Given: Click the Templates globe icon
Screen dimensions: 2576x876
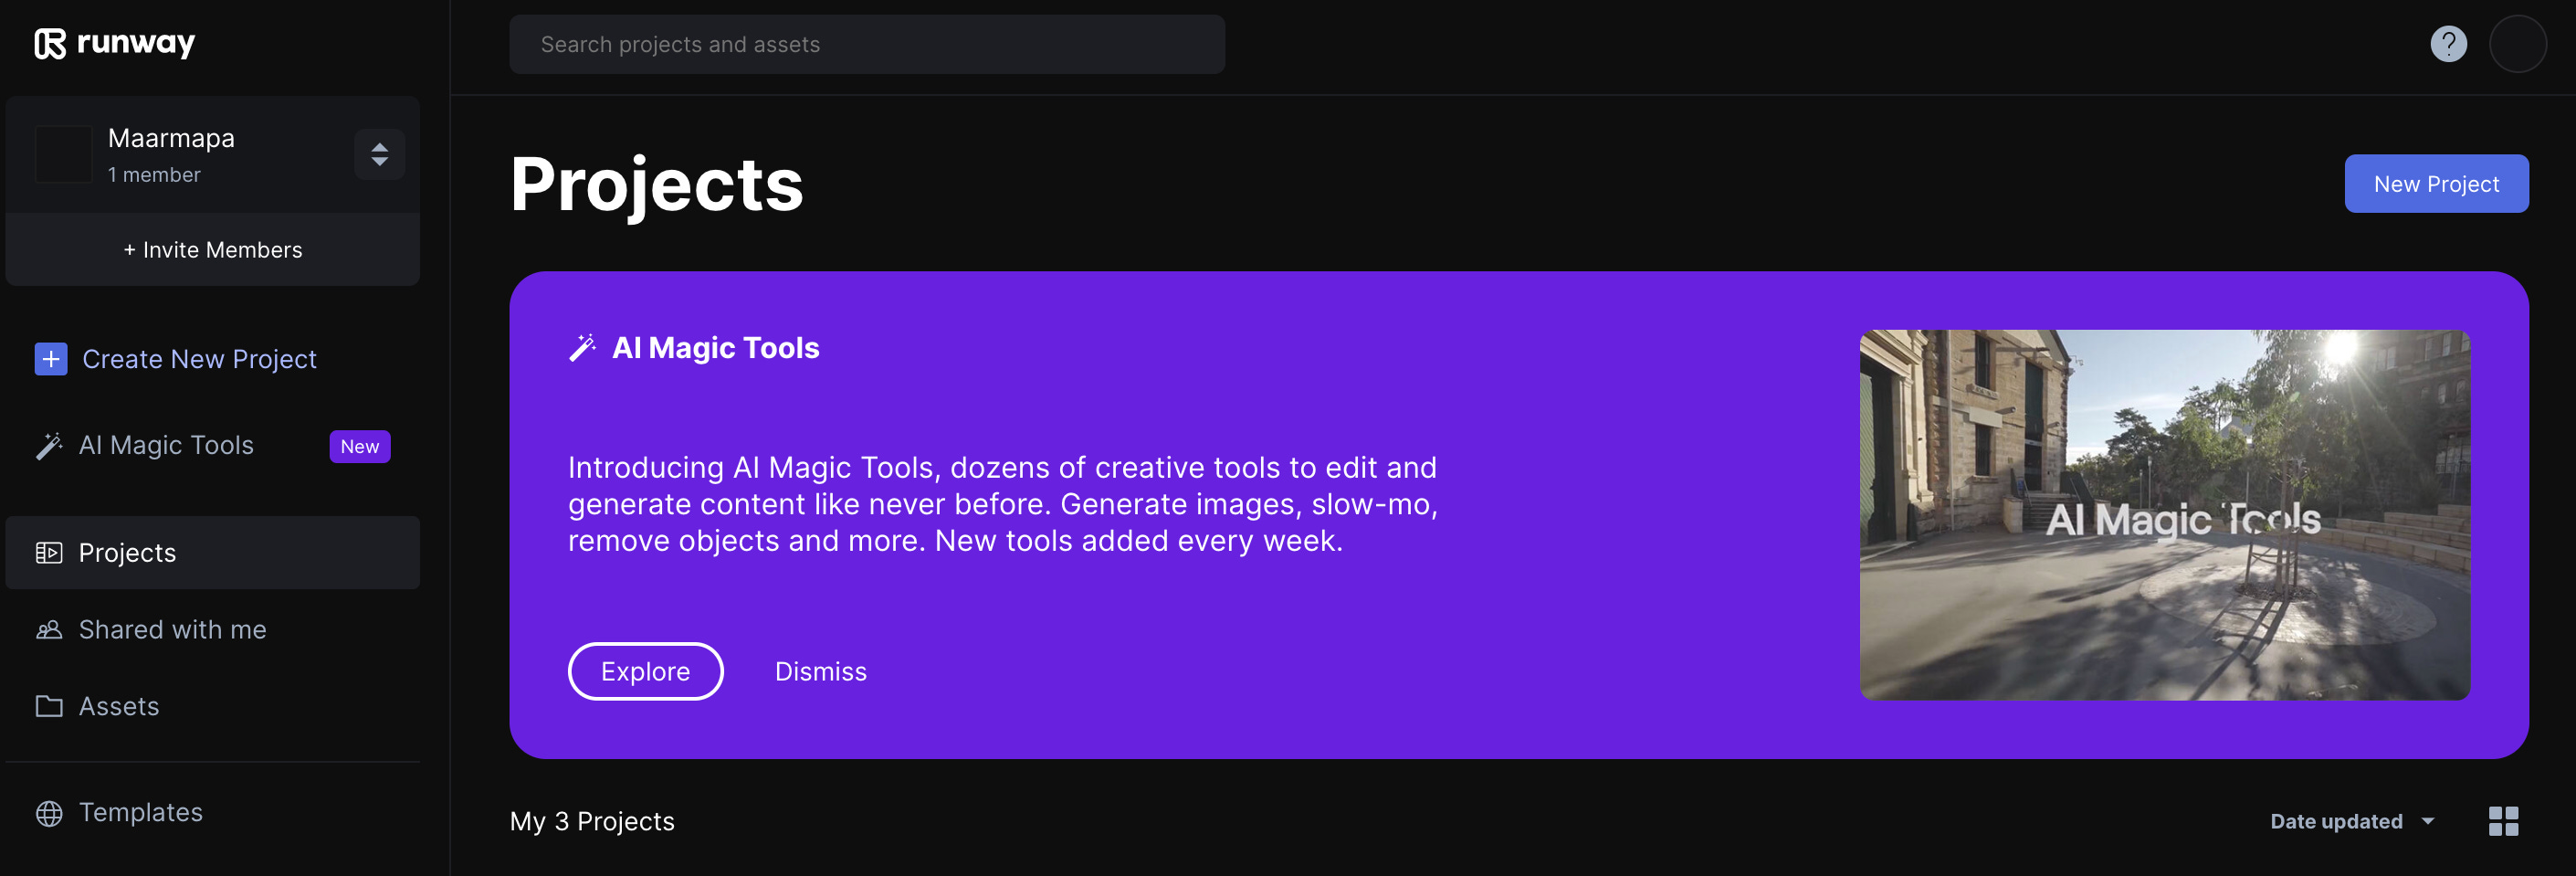Looking at the screenshot, I should 49,813.
